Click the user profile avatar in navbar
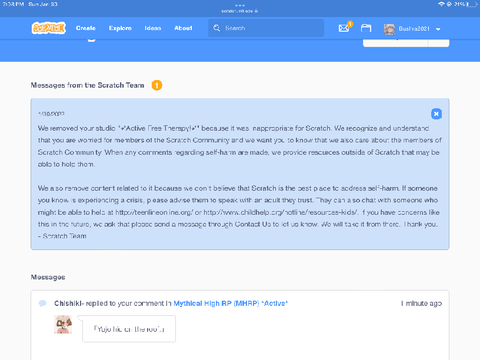Image resolution: width=480 pixels, height=360 pixels. [x=389, y=29]
